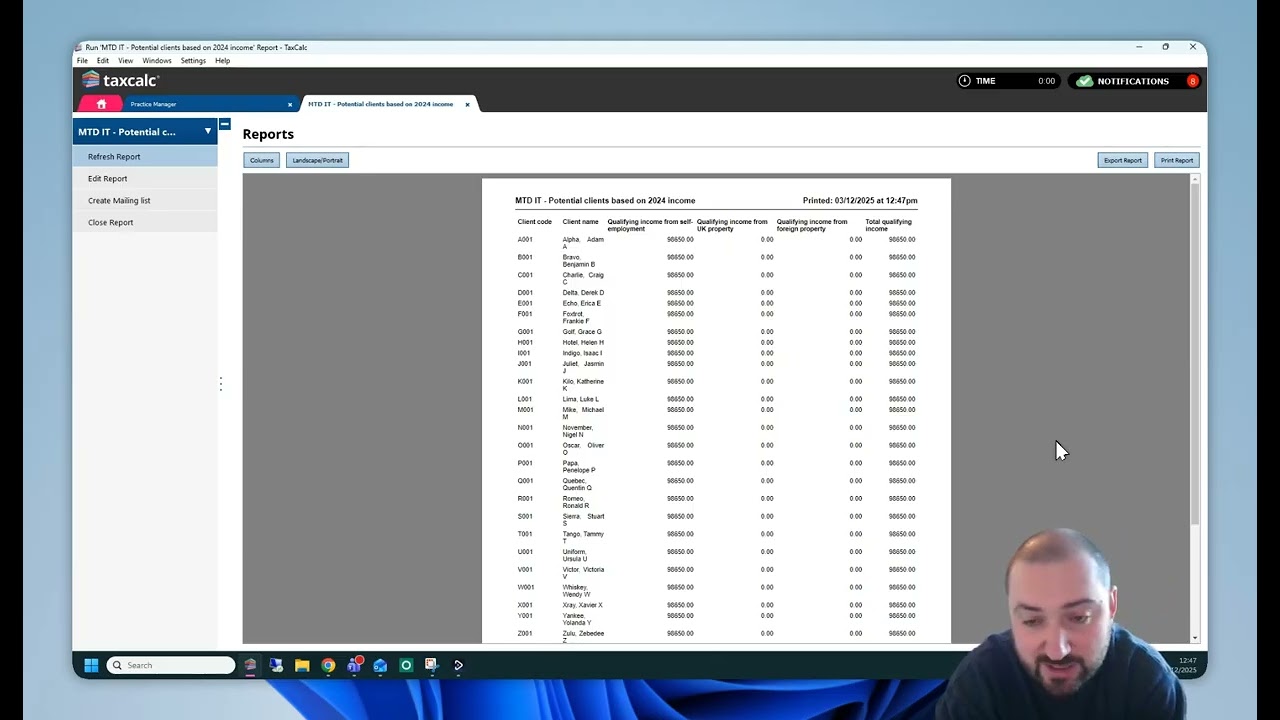Open the Settings menu
The width and height of the screenshot is (1280, 720).
(193, 61)
